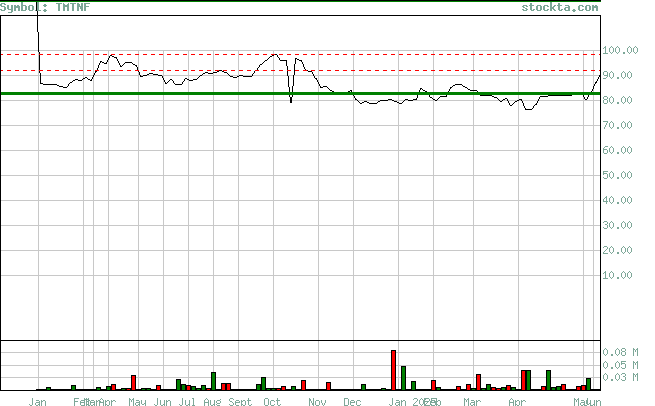The image size is (655, 406).
Task: Click the Sept month label
Action: coord(240,402)
